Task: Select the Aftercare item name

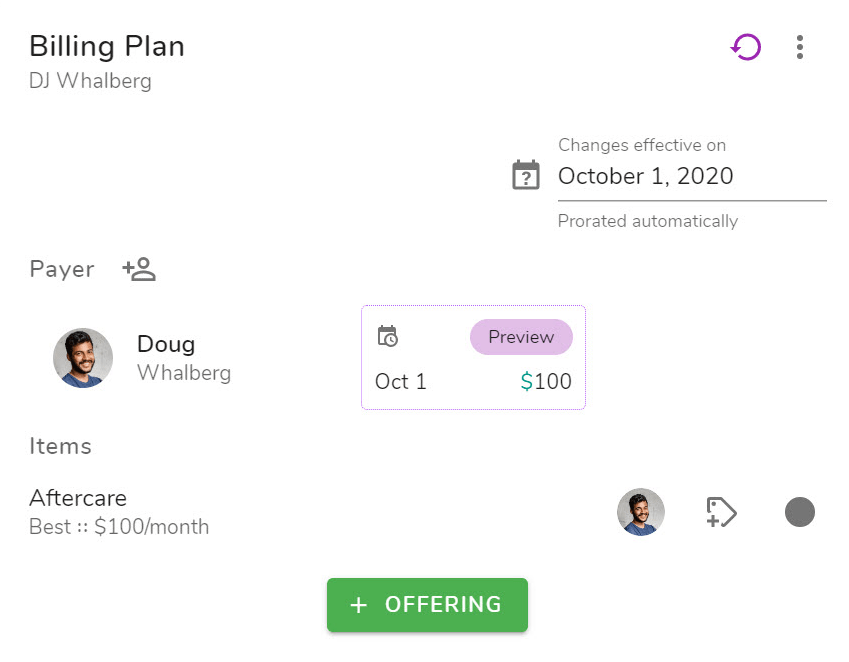Action: (78, 498)
